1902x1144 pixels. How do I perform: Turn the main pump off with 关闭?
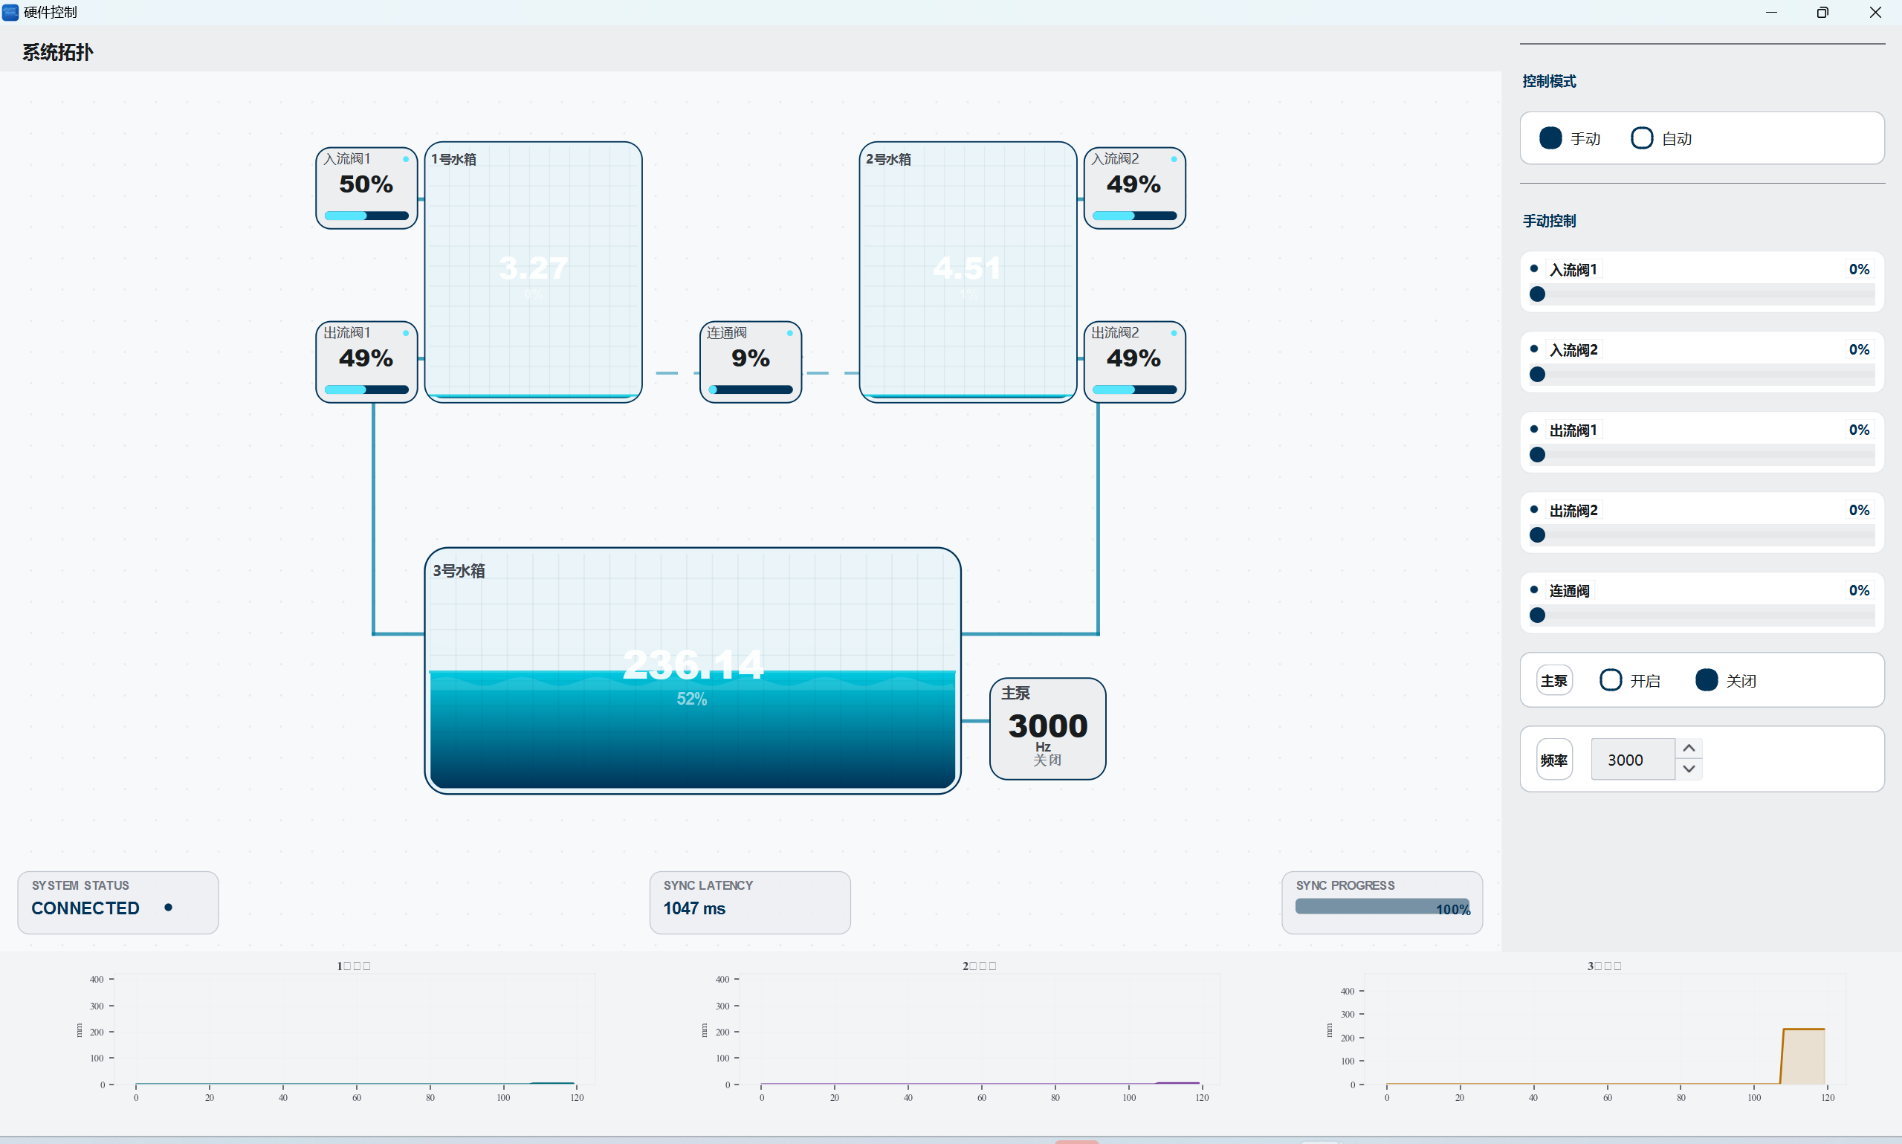[1726, 680]
